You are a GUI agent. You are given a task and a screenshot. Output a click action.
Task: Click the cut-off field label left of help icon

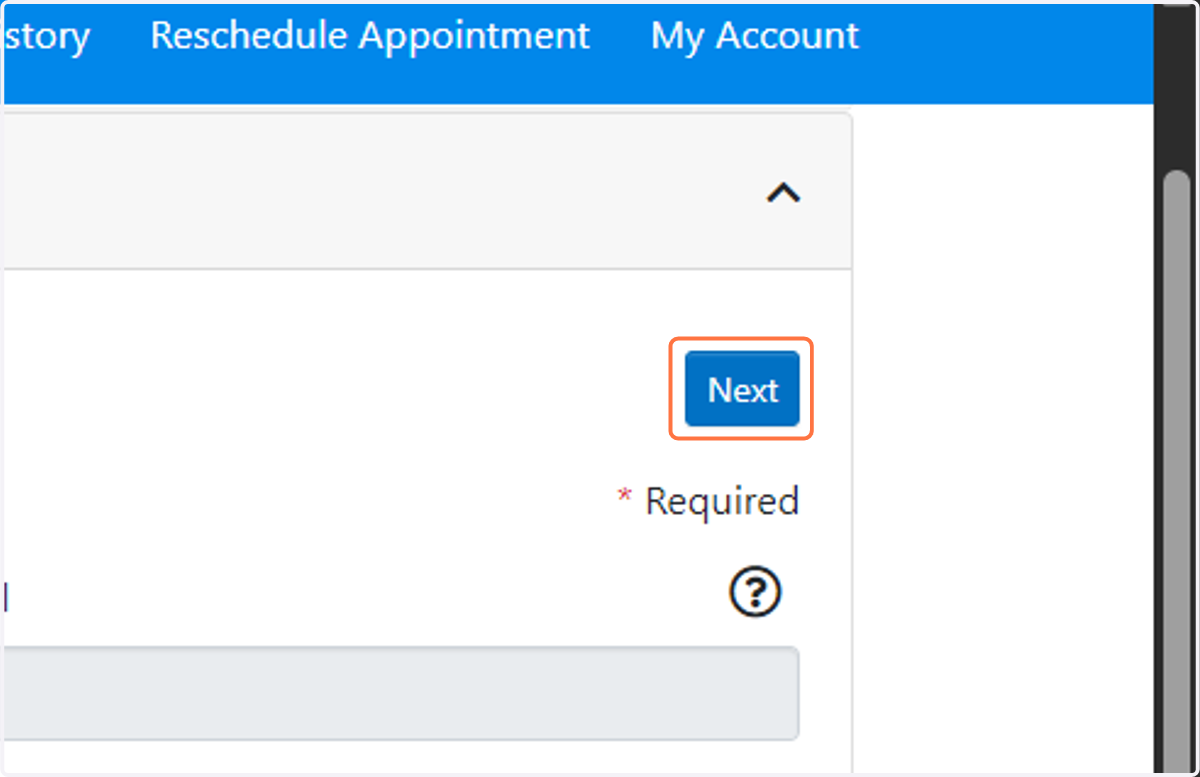(4, 597)
